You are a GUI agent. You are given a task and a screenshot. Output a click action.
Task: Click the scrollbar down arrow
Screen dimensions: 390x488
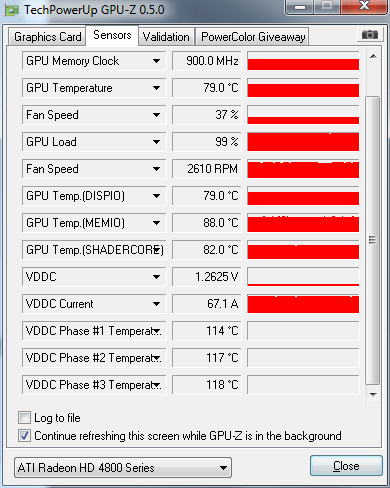coord(373,394)
